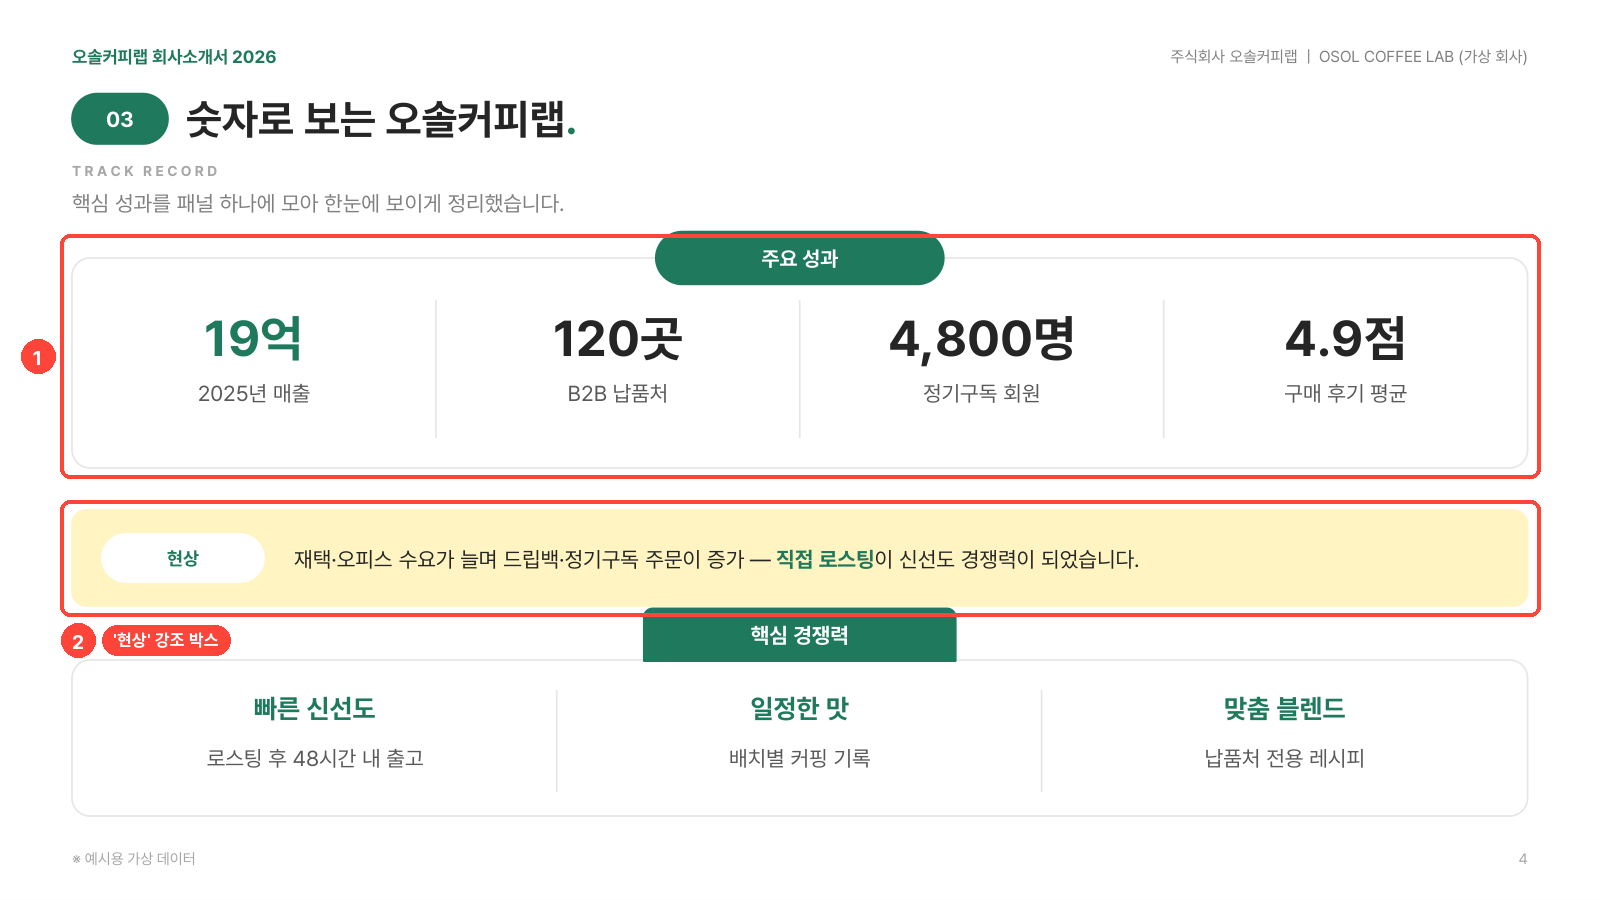
Task: Click the '구매 후기 평균' caption
Action: 1346,394
